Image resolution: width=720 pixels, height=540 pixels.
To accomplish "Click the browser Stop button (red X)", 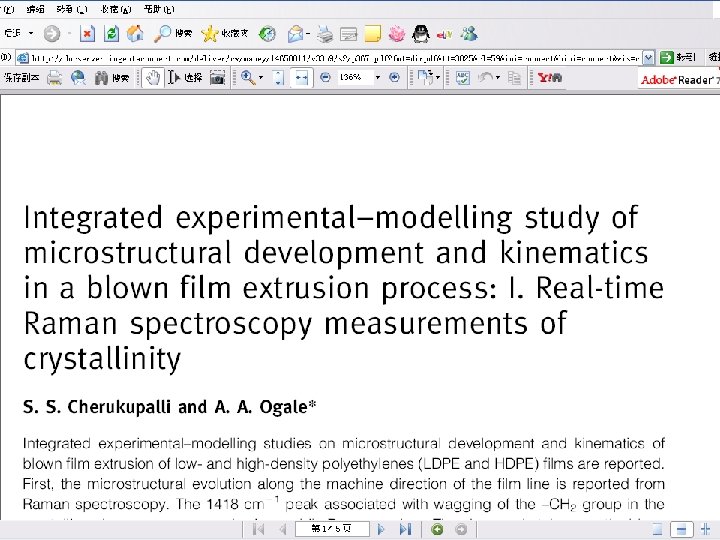I will tap(87, 34).
